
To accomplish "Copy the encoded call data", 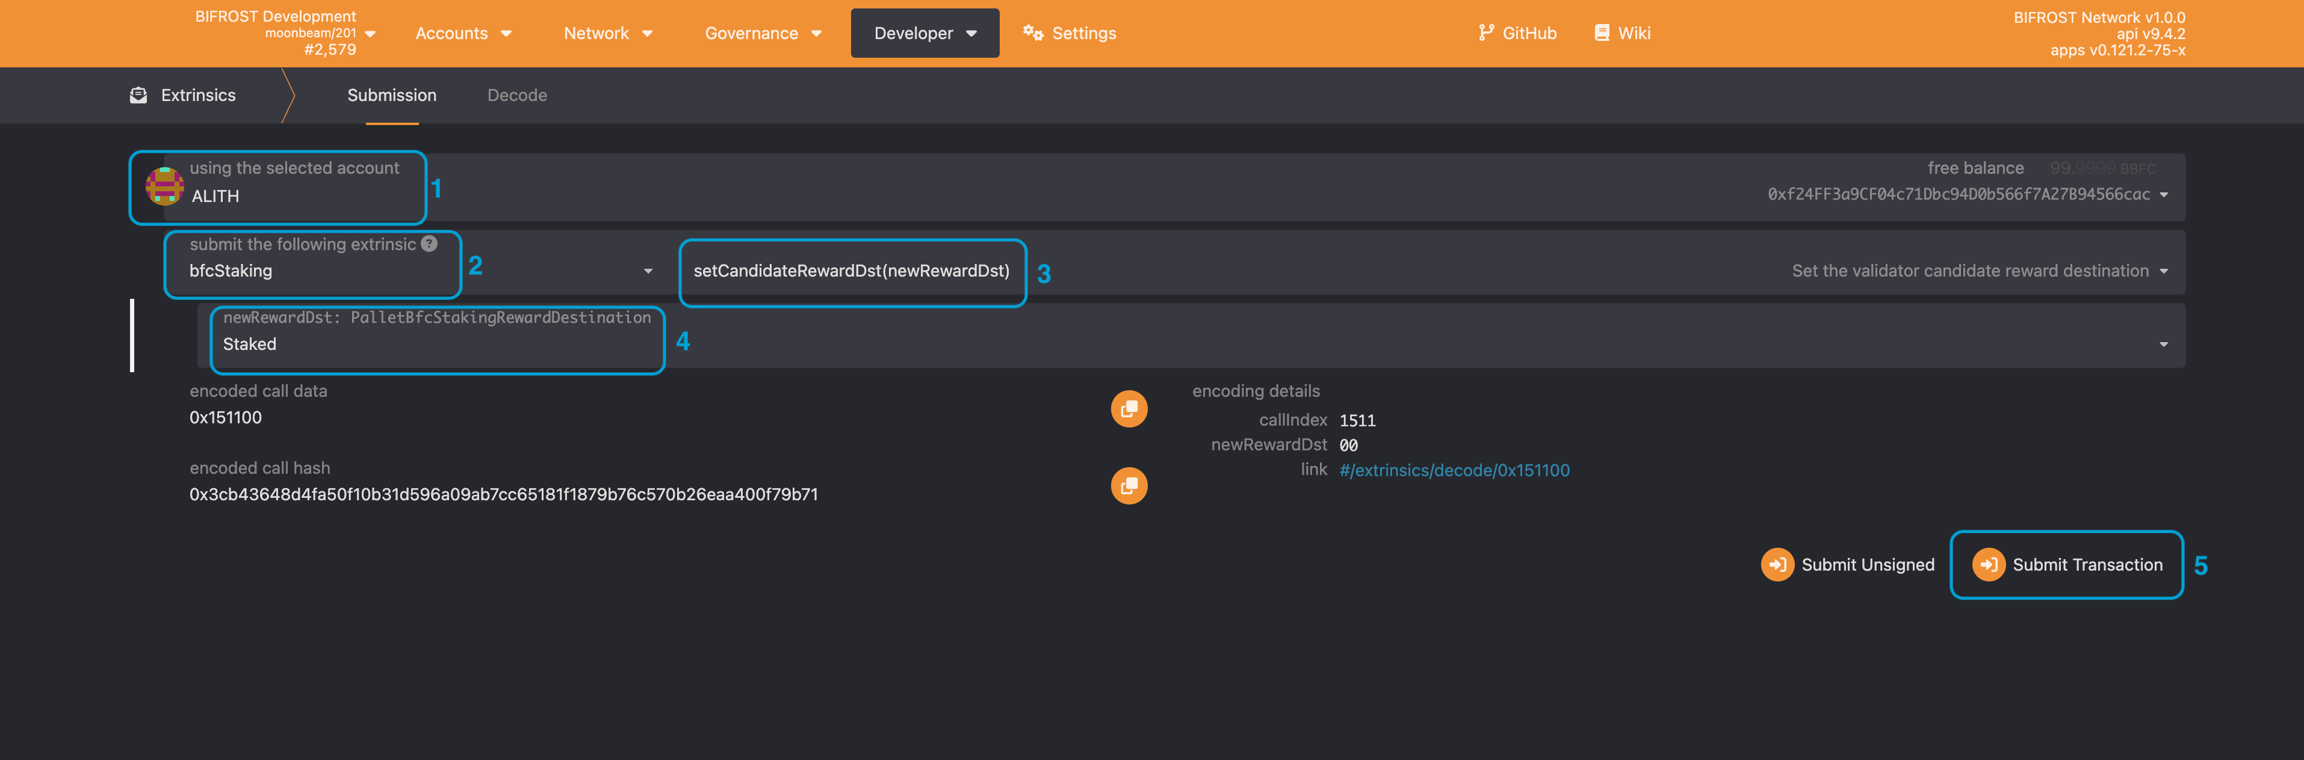I will [1129, 409].
